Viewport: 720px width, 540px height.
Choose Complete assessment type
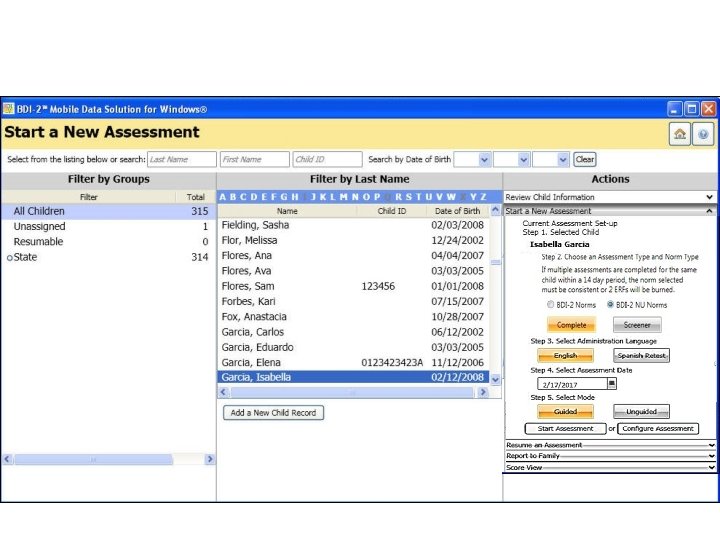(571, 325)
